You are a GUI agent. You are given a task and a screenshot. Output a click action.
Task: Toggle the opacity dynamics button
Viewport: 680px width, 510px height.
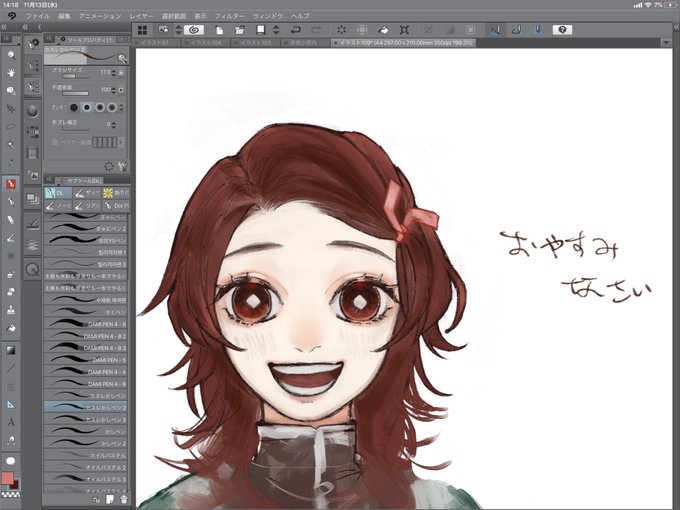click(x=121, y=90)
